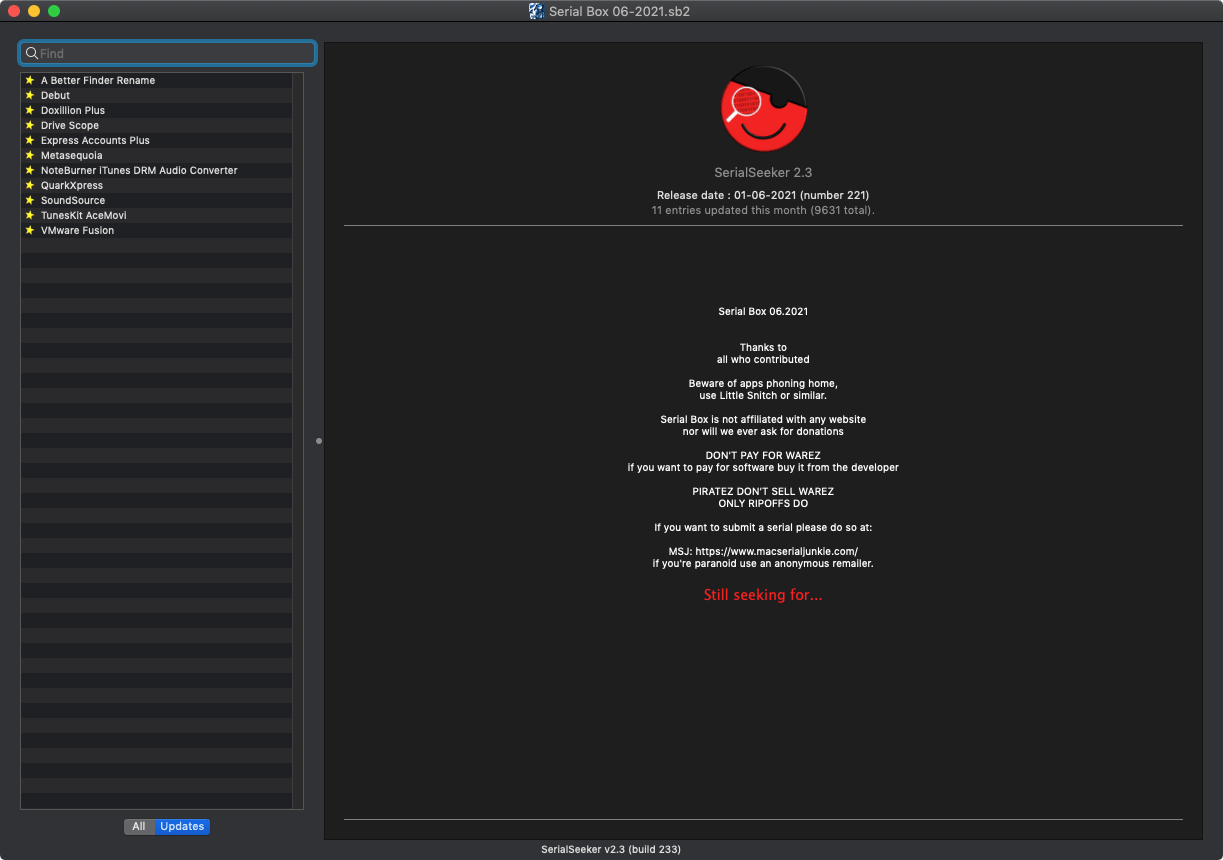Select NoteBurner iTunes DRM Audio Converter
Screen dimensions: 1223x860
click(139, 170)
